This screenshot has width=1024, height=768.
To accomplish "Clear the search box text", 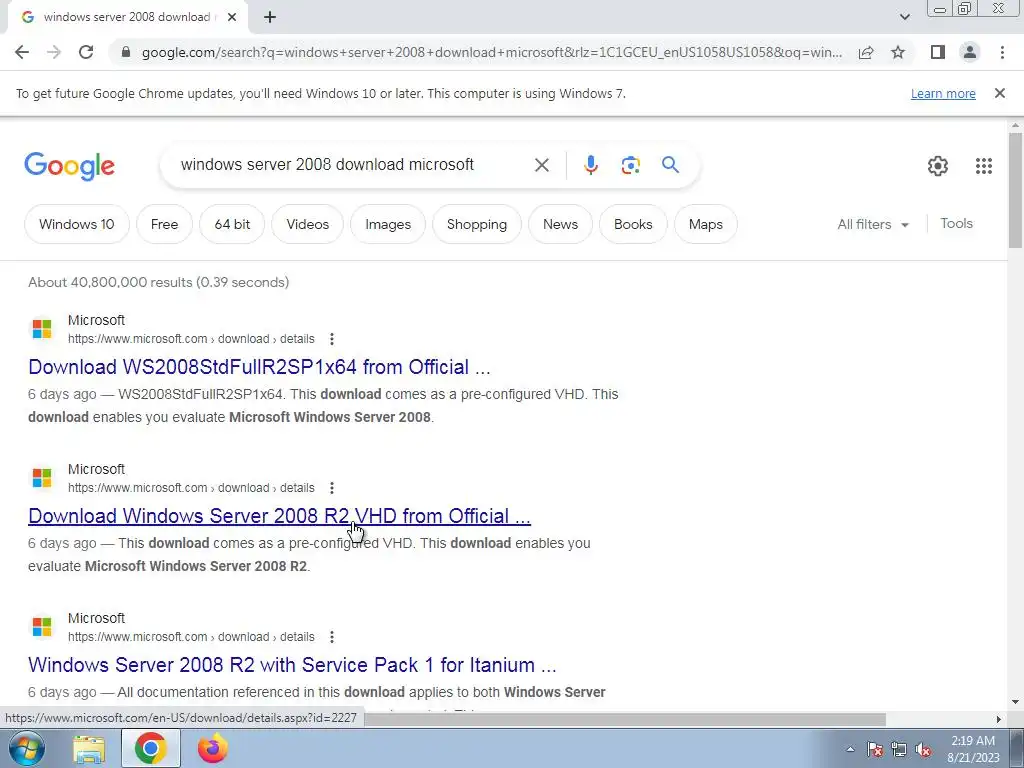I will point(541,165).
